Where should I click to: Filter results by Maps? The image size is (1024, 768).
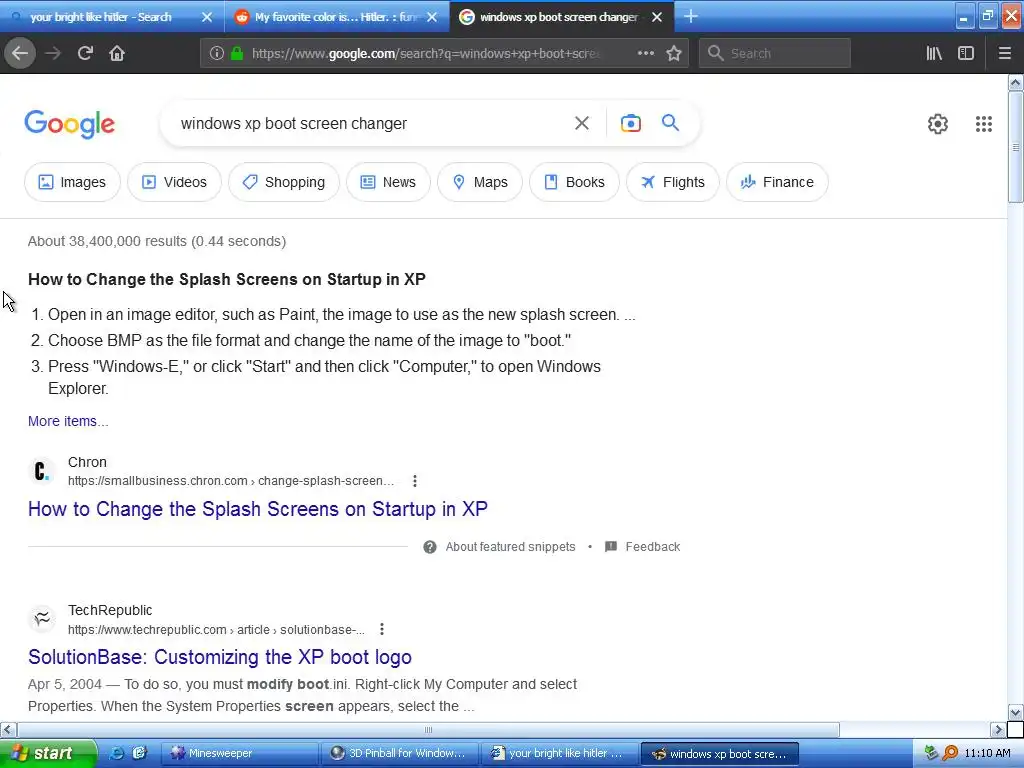coord(480,182)
